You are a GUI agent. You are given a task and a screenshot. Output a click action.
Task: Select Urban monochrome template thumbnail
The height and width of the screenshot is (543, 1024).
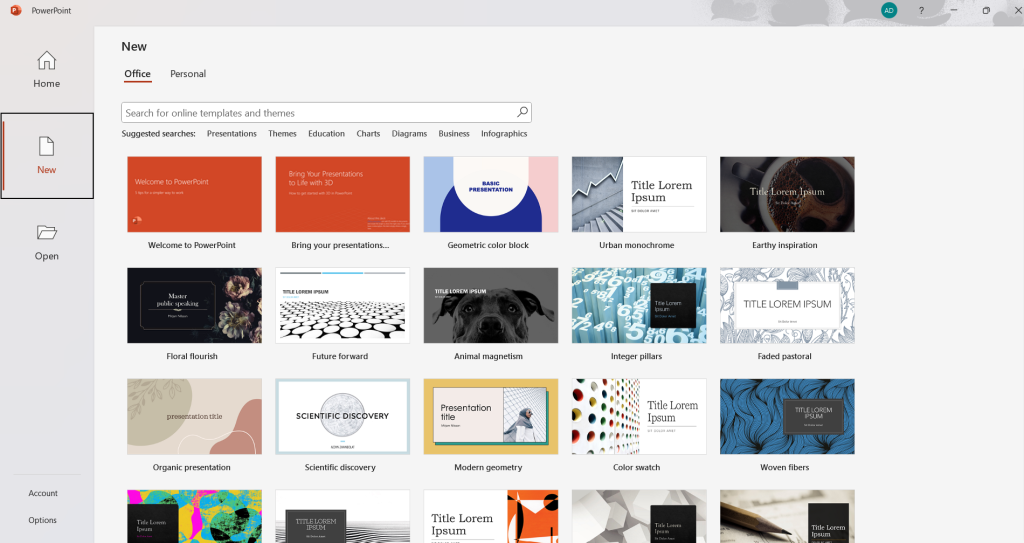(639, 194)
